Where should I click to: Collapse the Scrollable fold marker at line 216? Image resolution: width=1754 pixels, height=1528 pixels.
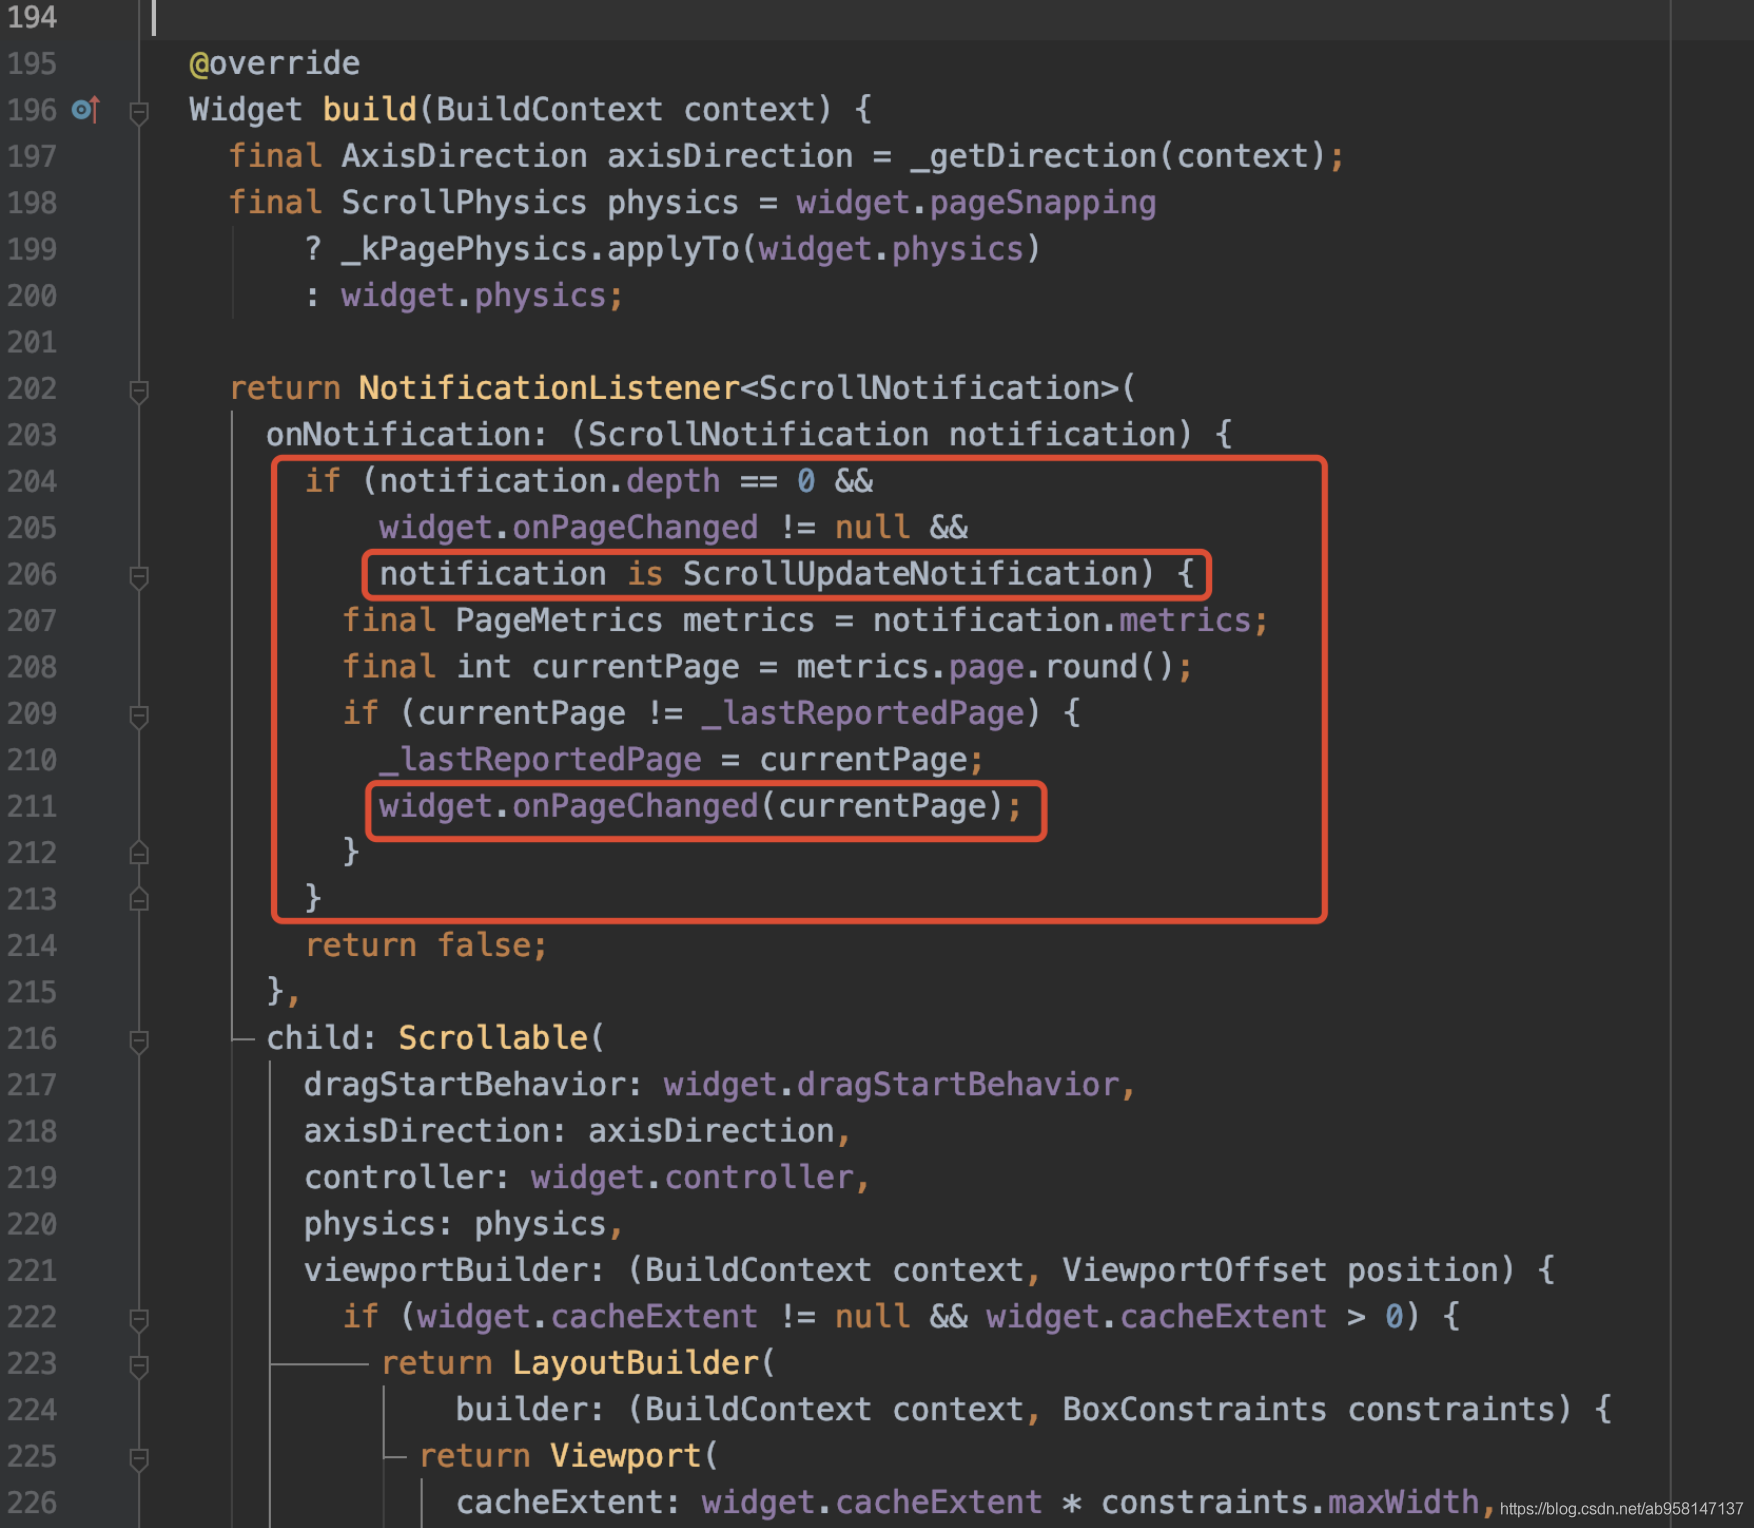[x=139, y=1041]
